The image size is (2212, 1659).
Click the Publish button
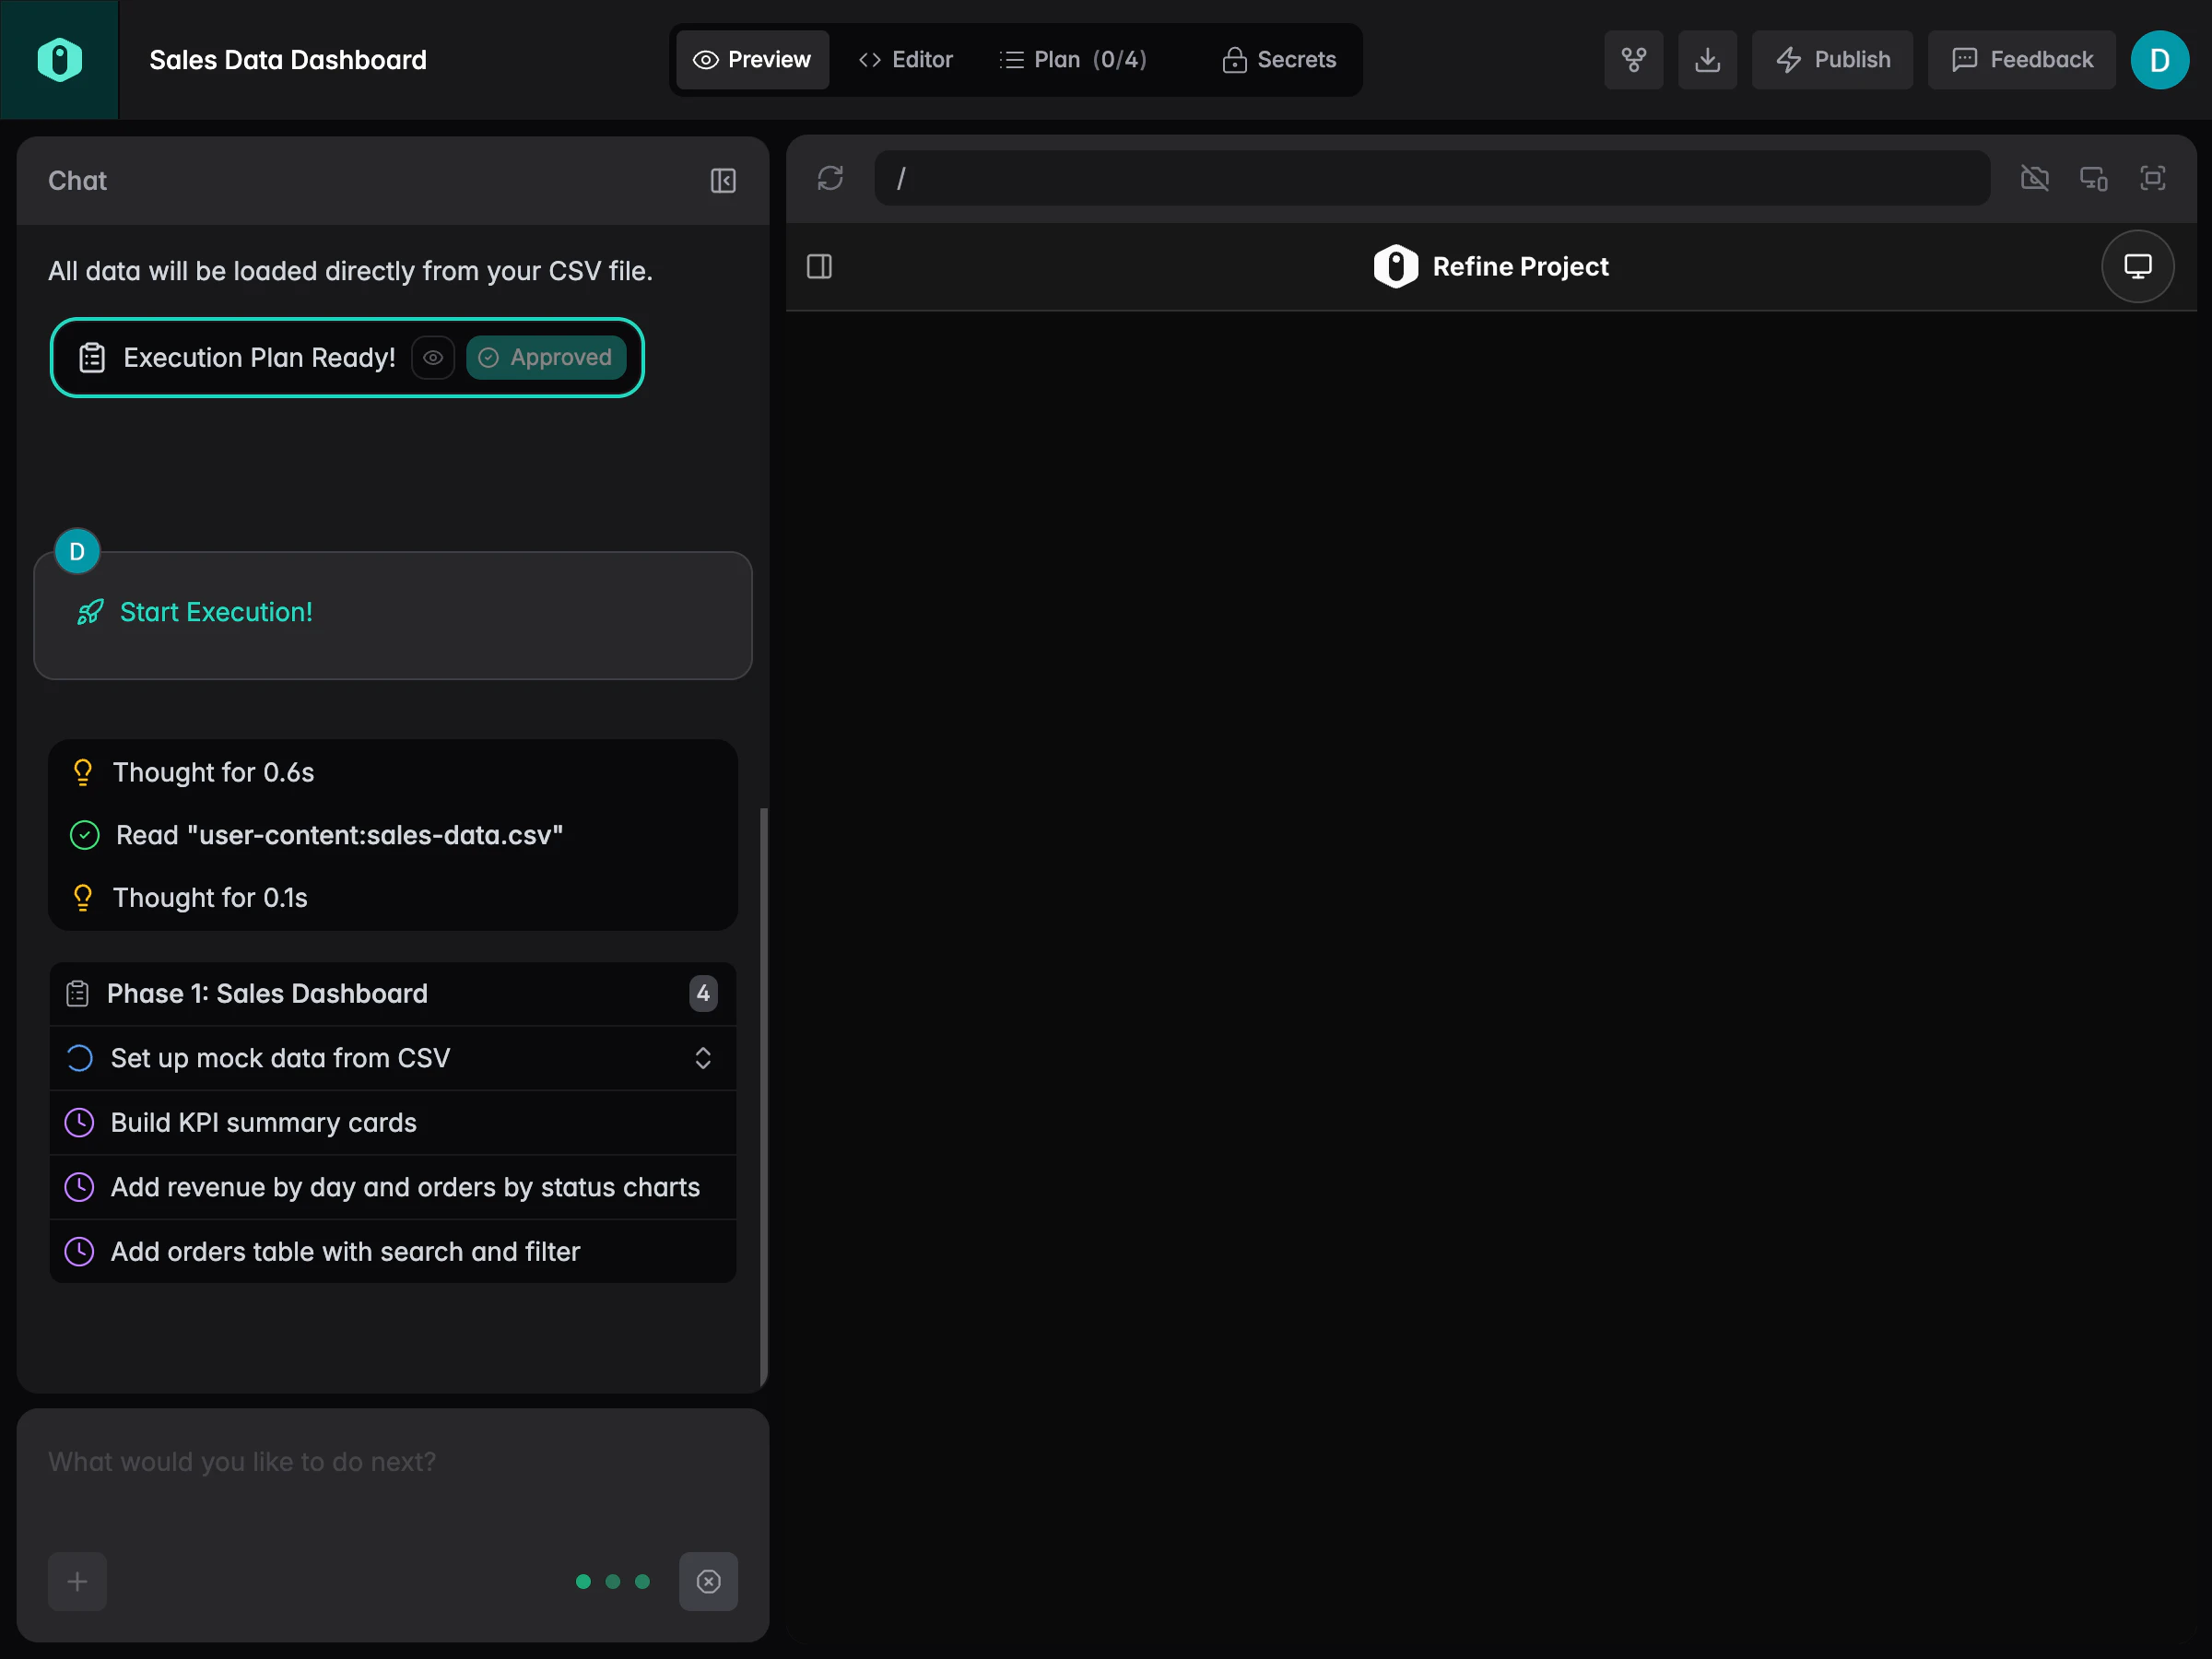coord(1832,59)
